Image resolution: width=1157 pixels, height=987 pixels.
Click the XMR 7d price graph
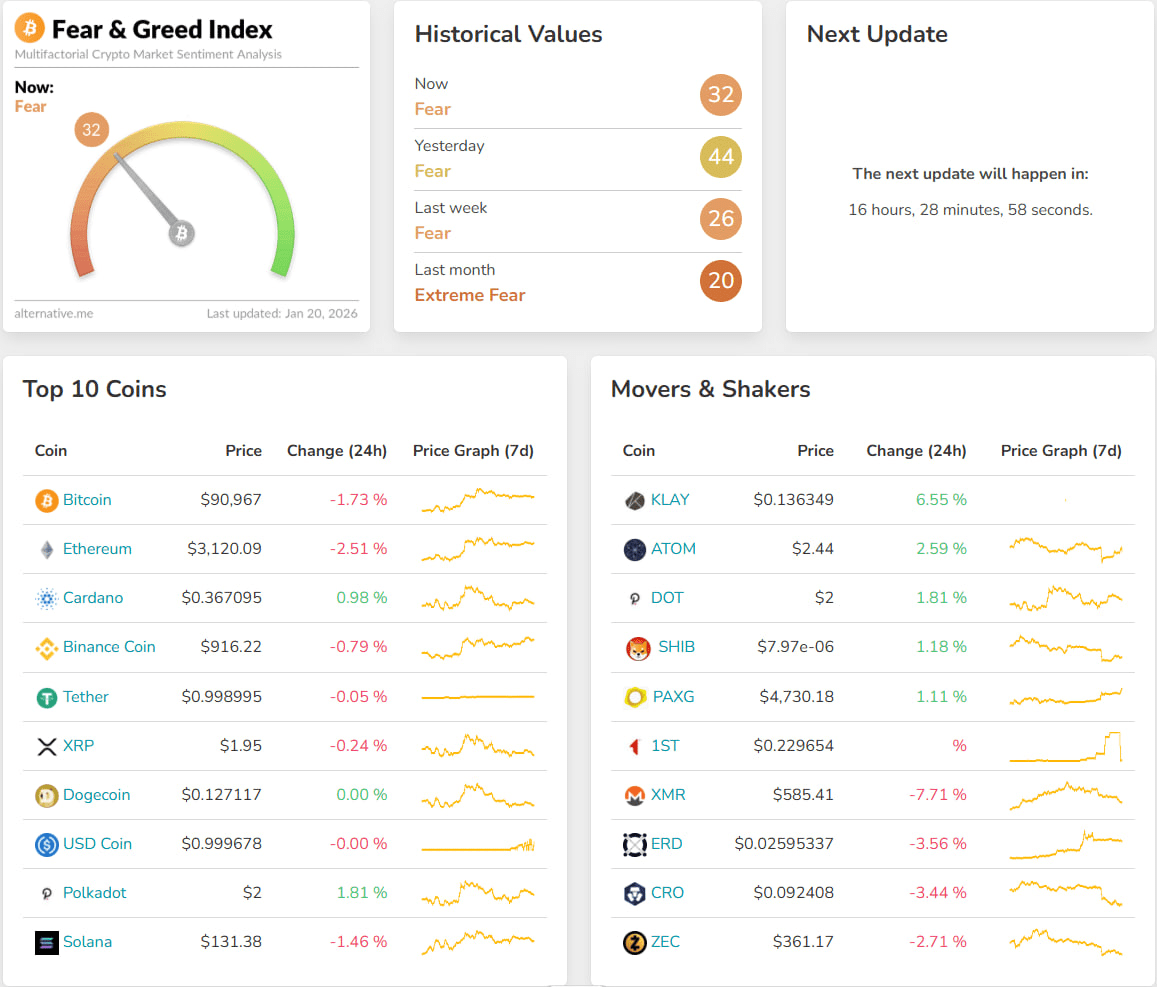point(1066,796)
